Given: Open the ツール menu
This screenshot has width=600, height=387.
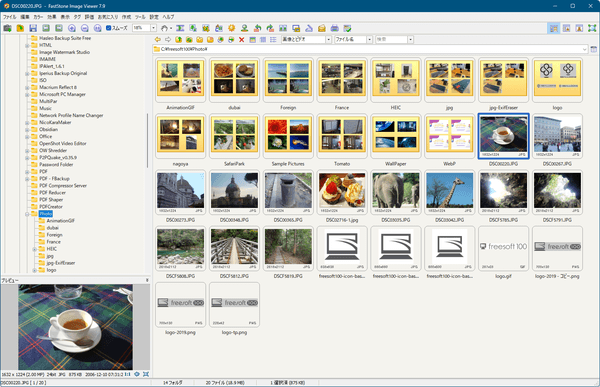Looking at the screenshot, I should (140, 17).
